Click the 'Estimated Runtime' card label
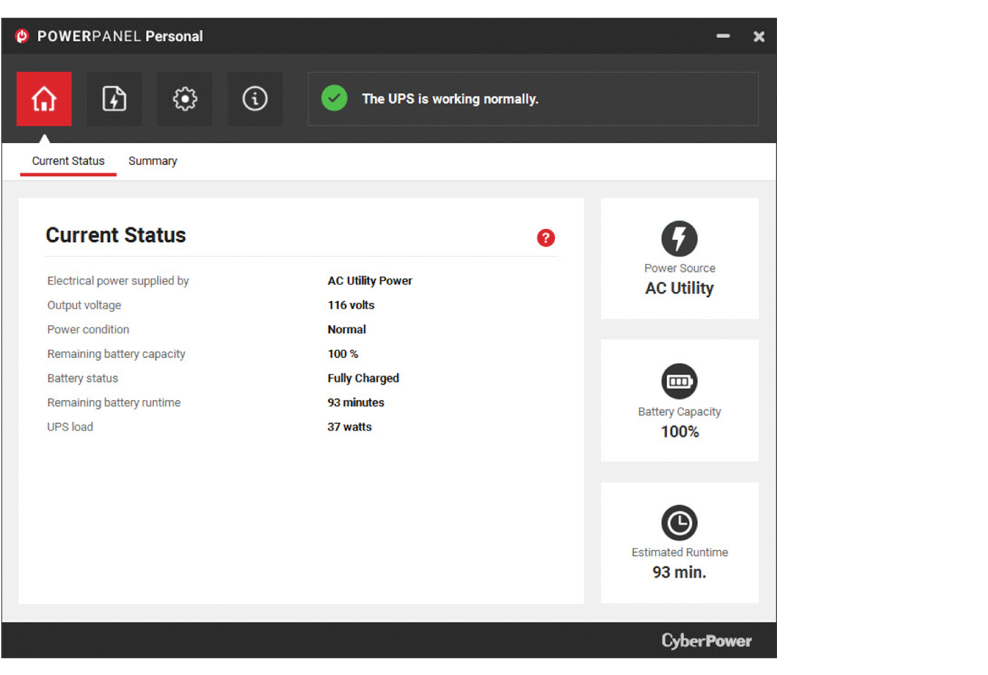The height and width of the screenshot is (675, 988). click(x=679, y=553)
